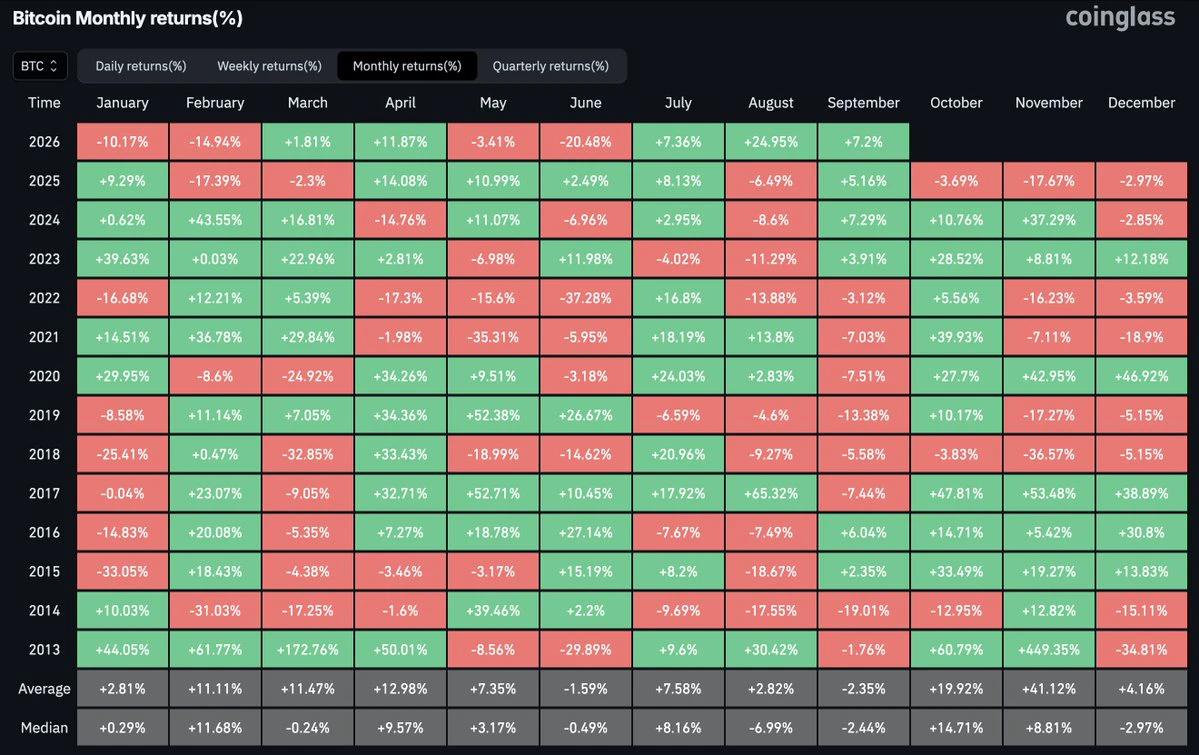Click the -33.05% cell for January 2015
The height and width of the screenshot is (755, 1199).
pyautogui.click(x=122, y=571)
